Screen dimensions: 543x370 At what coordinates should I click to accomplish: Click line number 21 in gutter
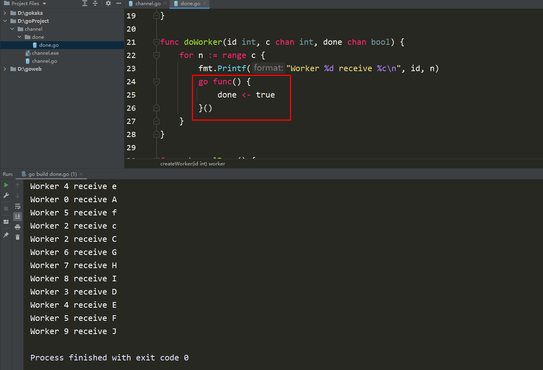131,42
